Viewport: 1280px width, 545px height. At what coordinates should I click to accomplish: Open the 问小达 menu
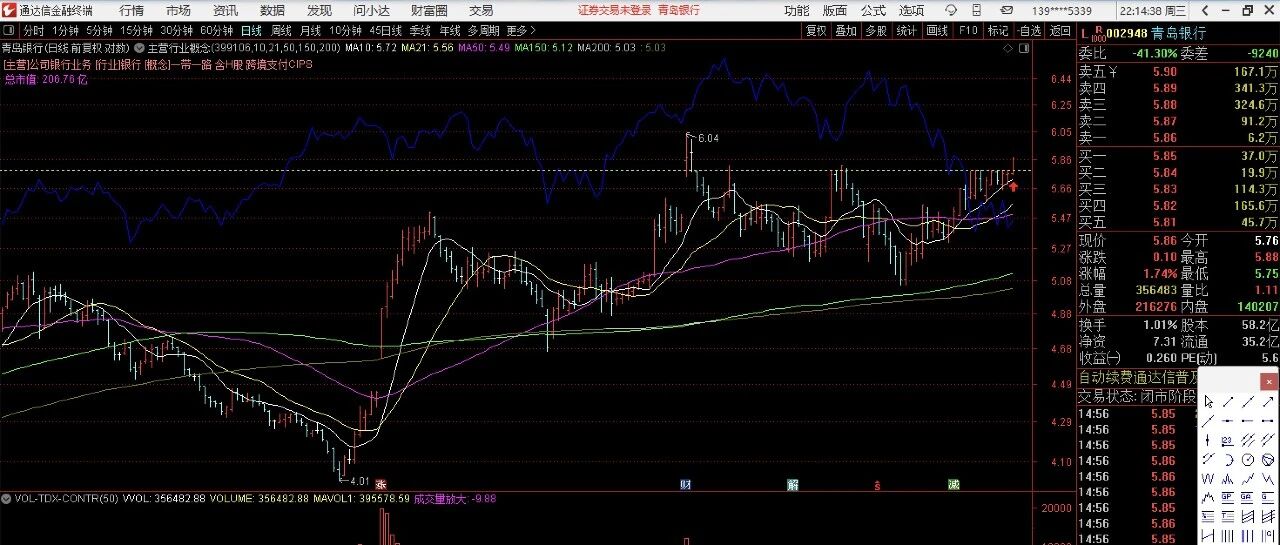coord(372,10)
